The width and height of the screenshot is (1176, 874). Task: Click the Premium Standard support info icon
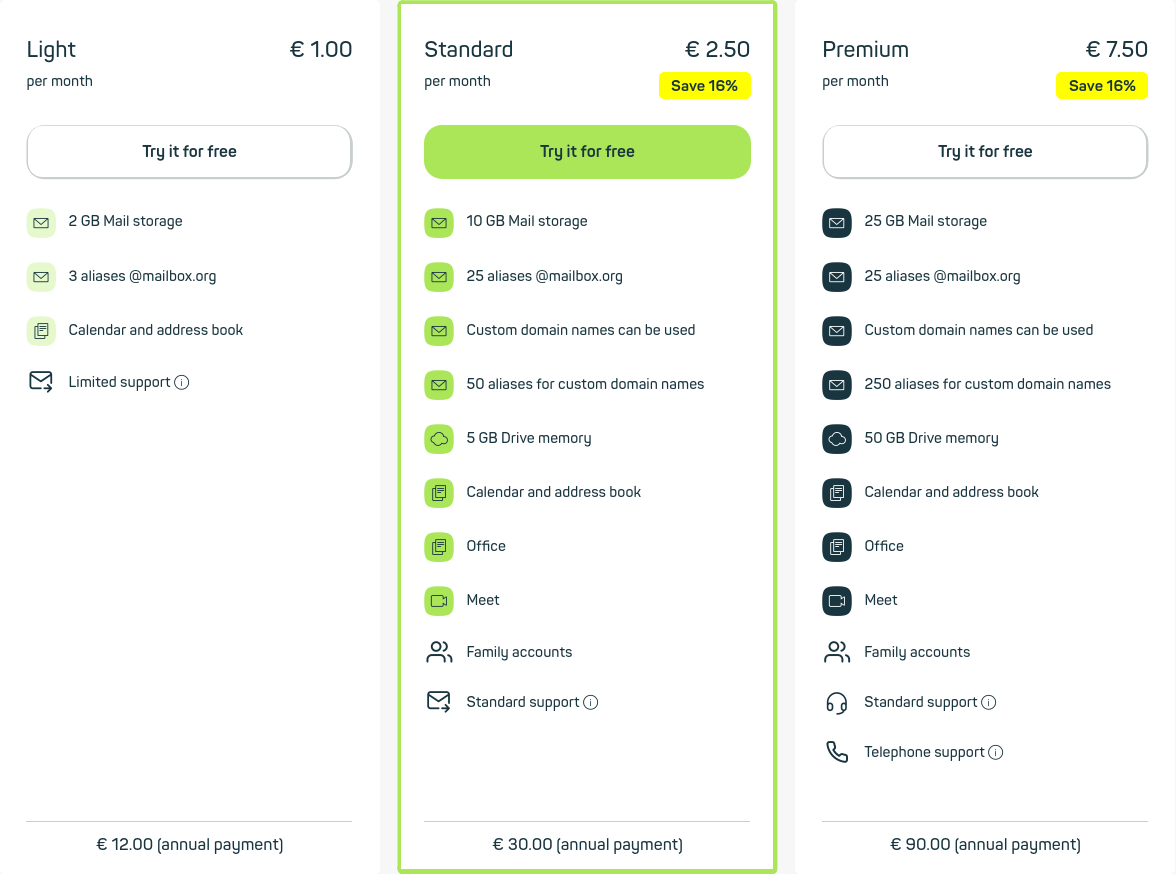(x=989, y=702)
